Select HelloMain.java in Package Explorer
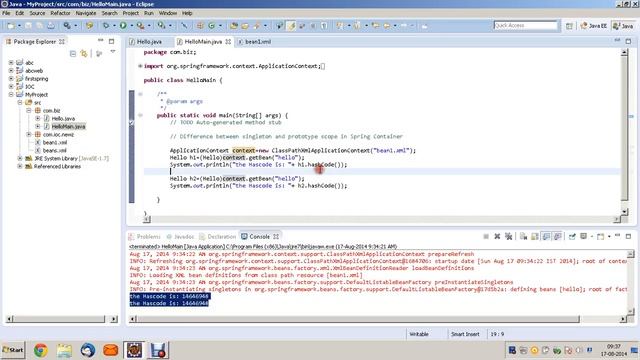 coord(68,127)
